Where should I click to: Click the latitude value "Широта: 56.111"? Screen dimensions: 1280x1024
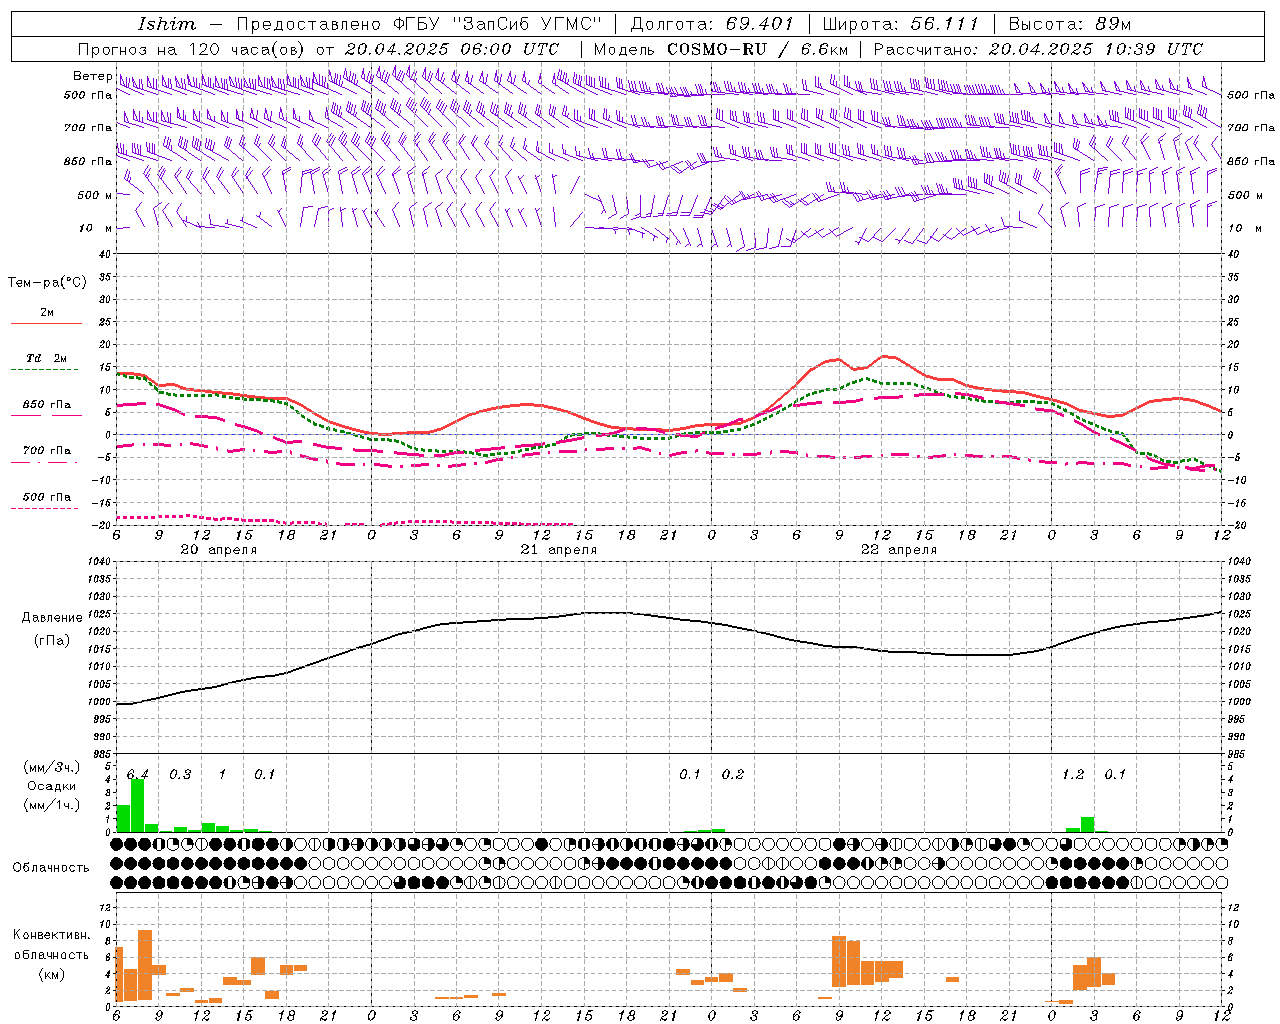901,24
